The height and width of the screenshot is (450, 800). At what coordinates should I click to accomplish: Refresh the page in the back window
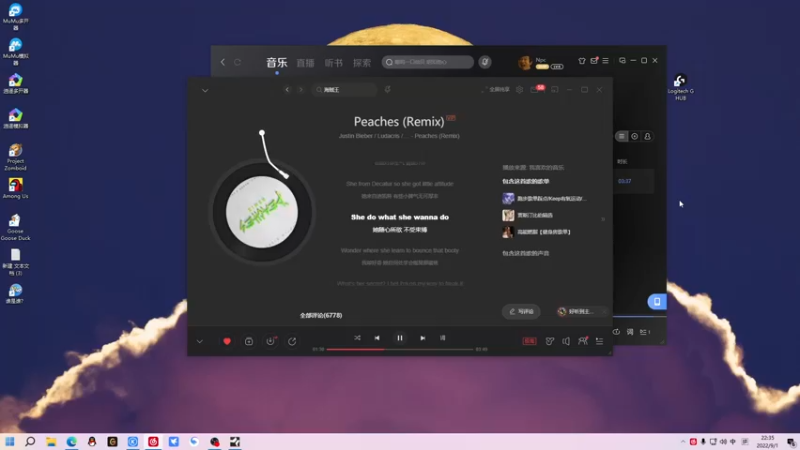(x=237, y=62)
